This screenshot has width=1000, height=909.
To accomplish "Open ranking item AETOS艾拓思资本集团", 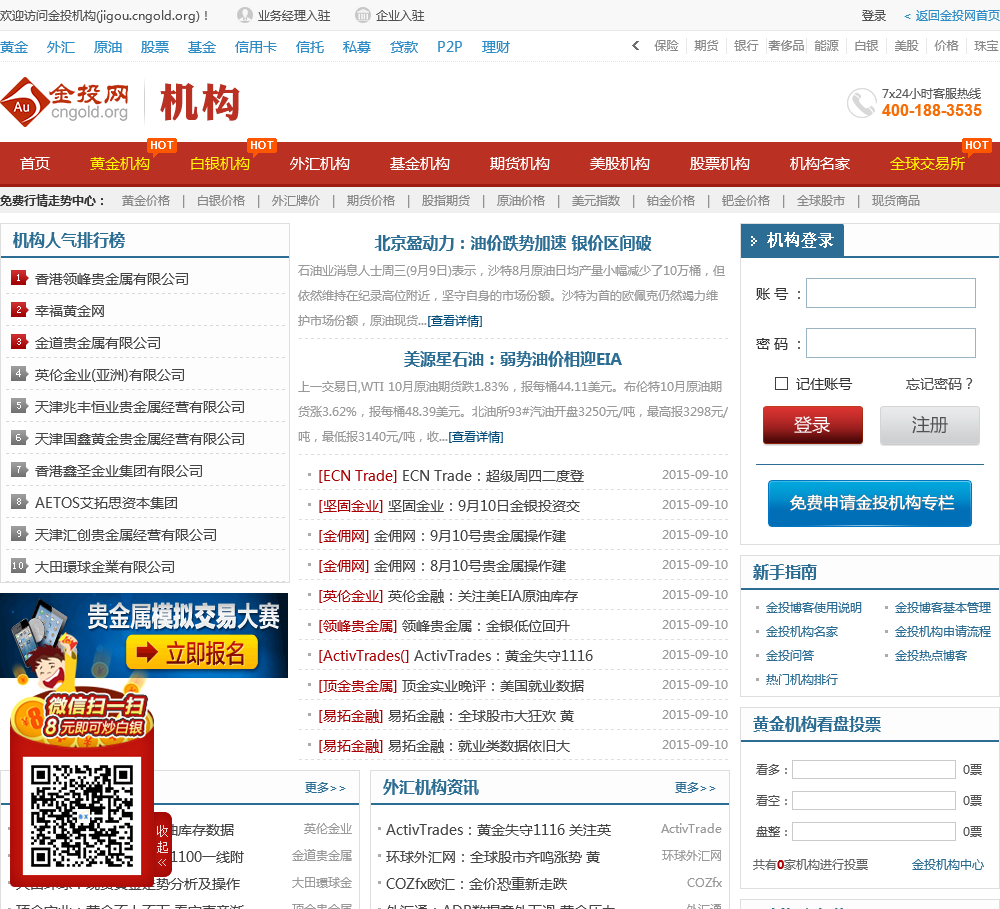I will (106, 503).
